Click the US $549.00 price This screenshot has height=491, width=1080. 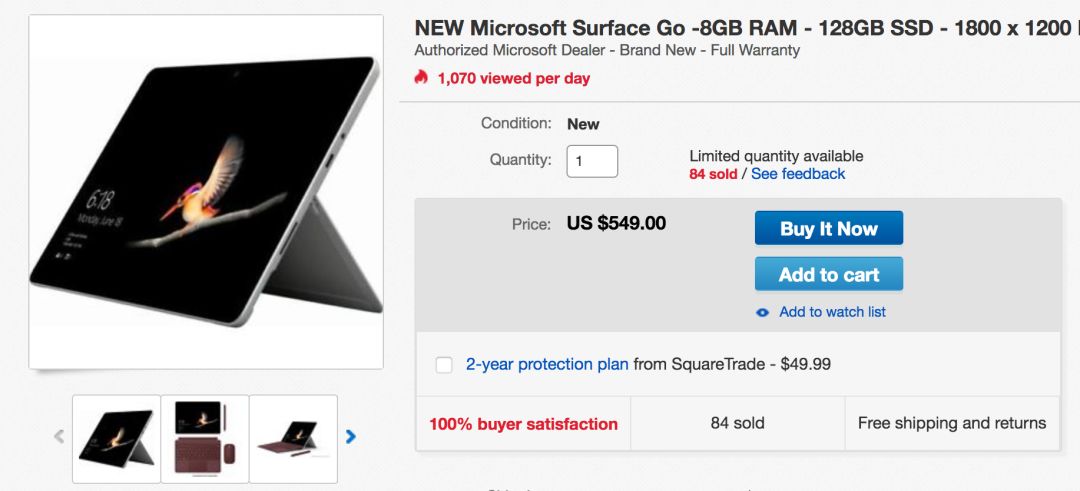click(616, 223)
